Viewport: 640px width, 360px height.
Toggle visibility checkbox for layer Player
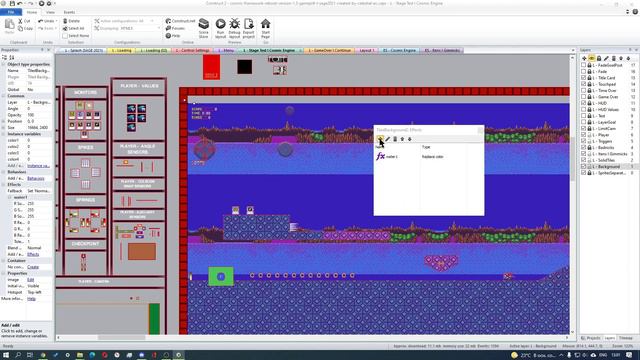tap(584, 135)
